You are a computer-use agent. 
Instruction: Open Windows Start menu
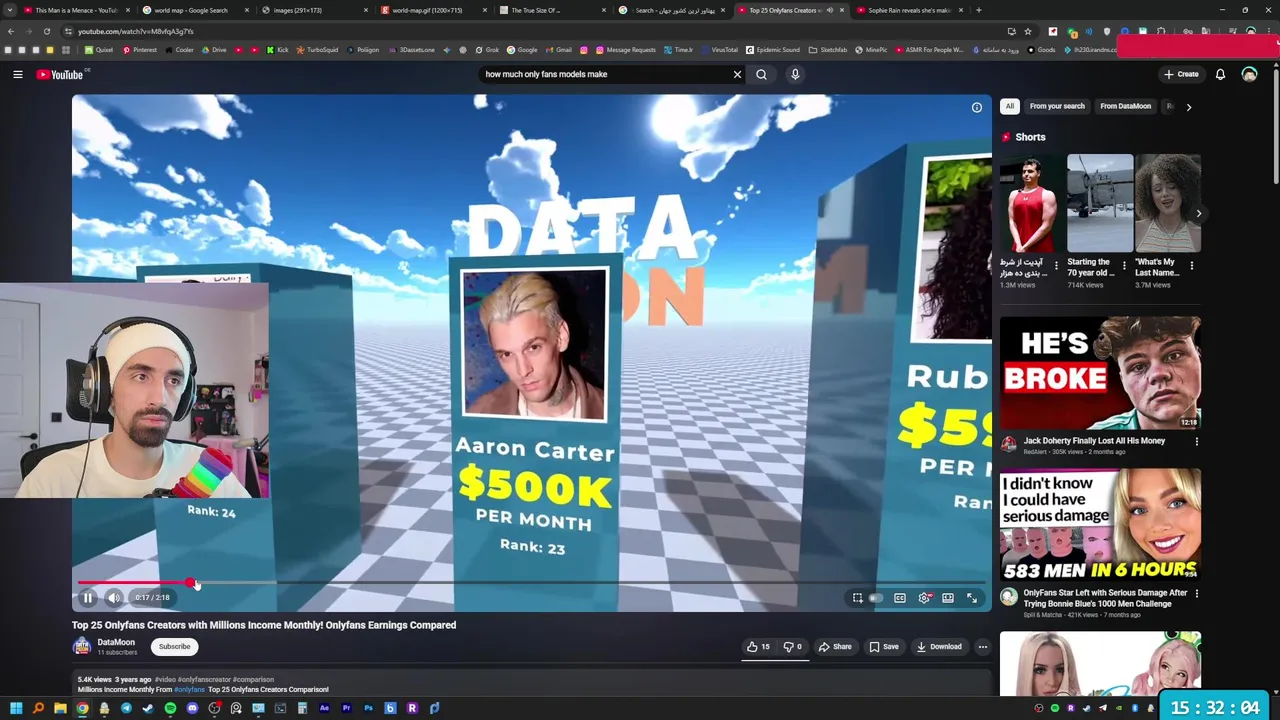[x=16, y=708]
